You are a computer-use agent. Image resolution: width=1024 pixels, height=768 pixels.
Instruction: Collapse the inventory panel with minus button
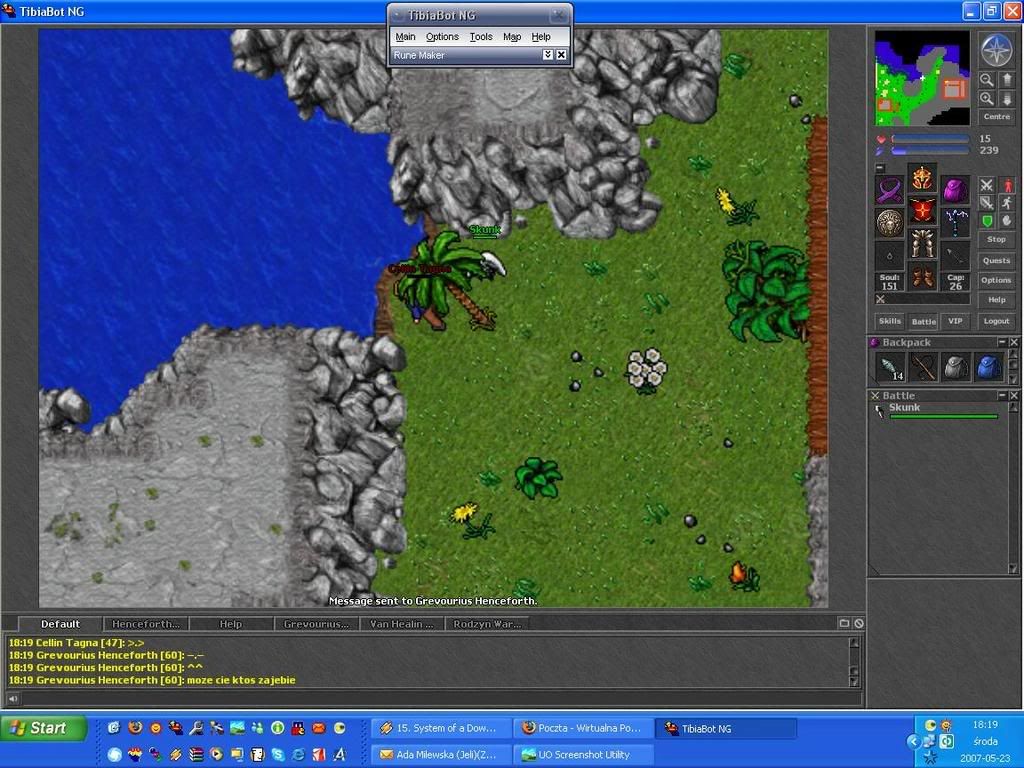[x=880, y=168]
